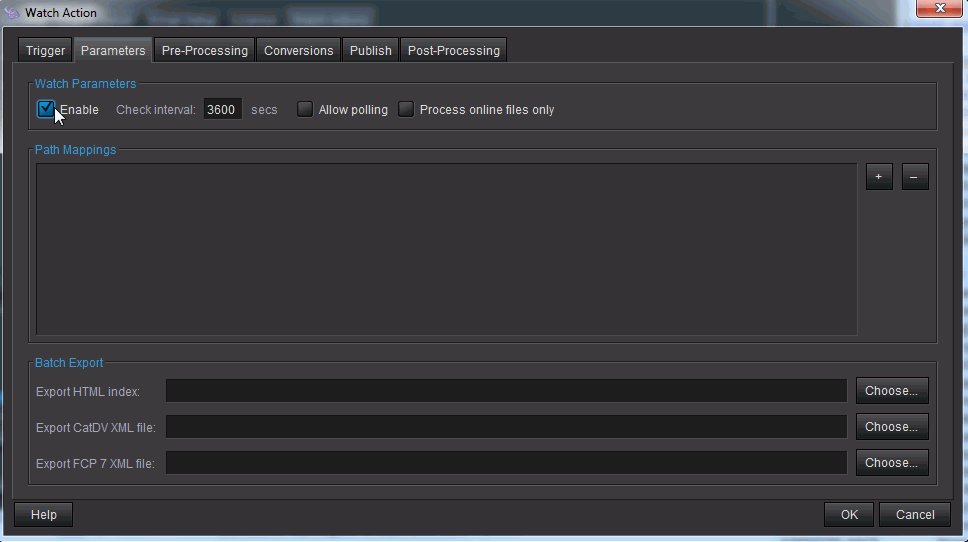Click the Watch Action title bar icon
This screenshot has height=542, width=968.
[12, 13]
